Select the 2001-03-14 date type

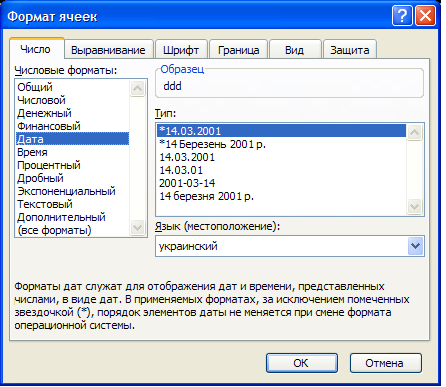[282, 183]
